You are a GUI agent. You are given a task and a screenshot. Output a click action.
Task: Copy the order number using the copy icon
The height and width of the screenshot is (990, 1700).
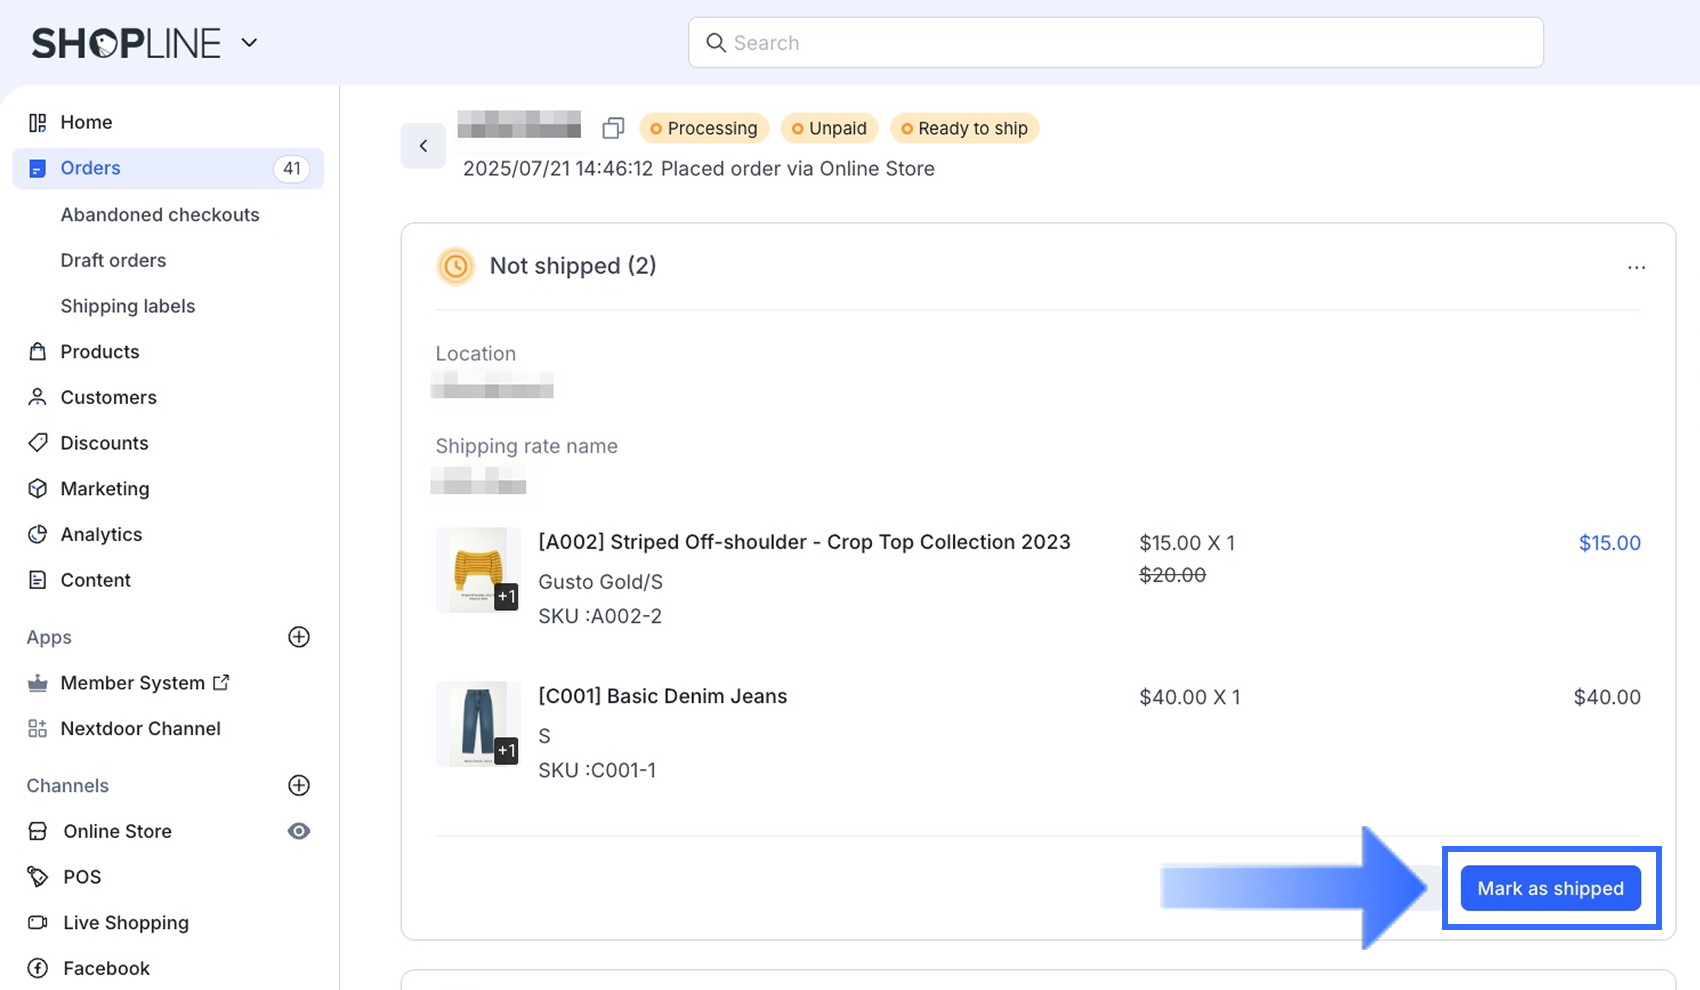tap(613, 128)
